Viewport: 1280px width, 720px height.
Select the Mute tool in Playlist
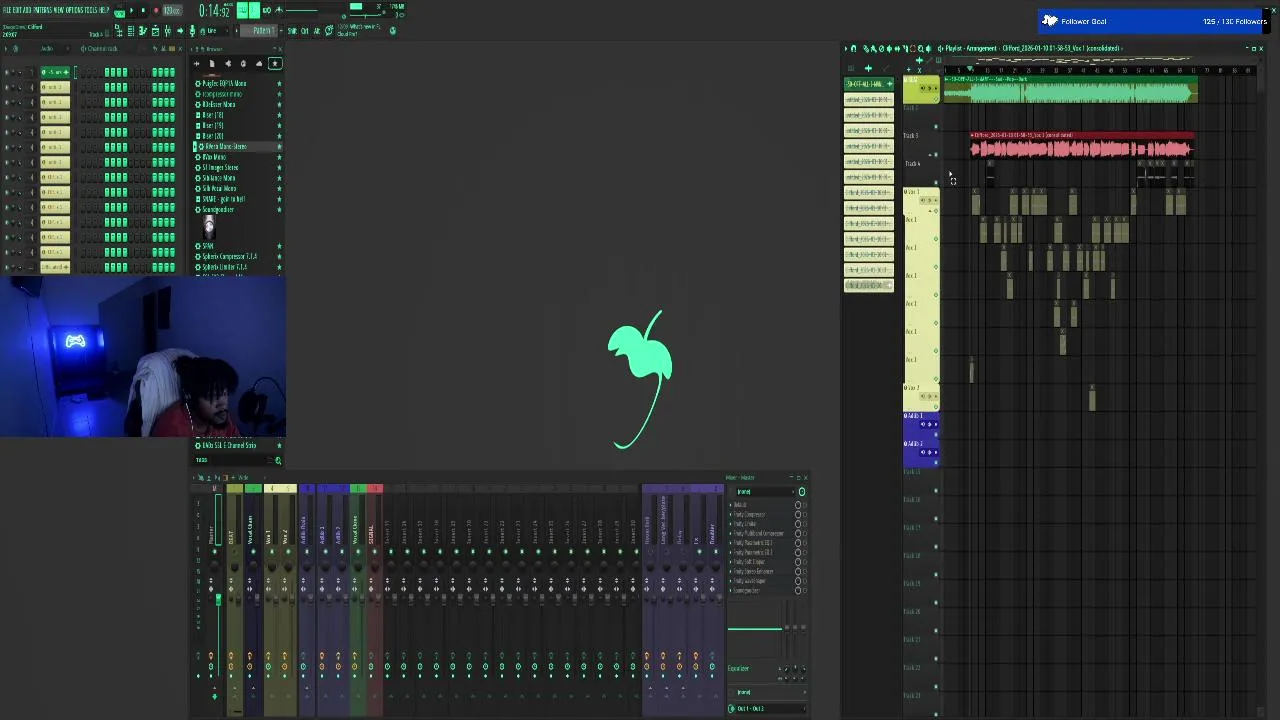889,48
